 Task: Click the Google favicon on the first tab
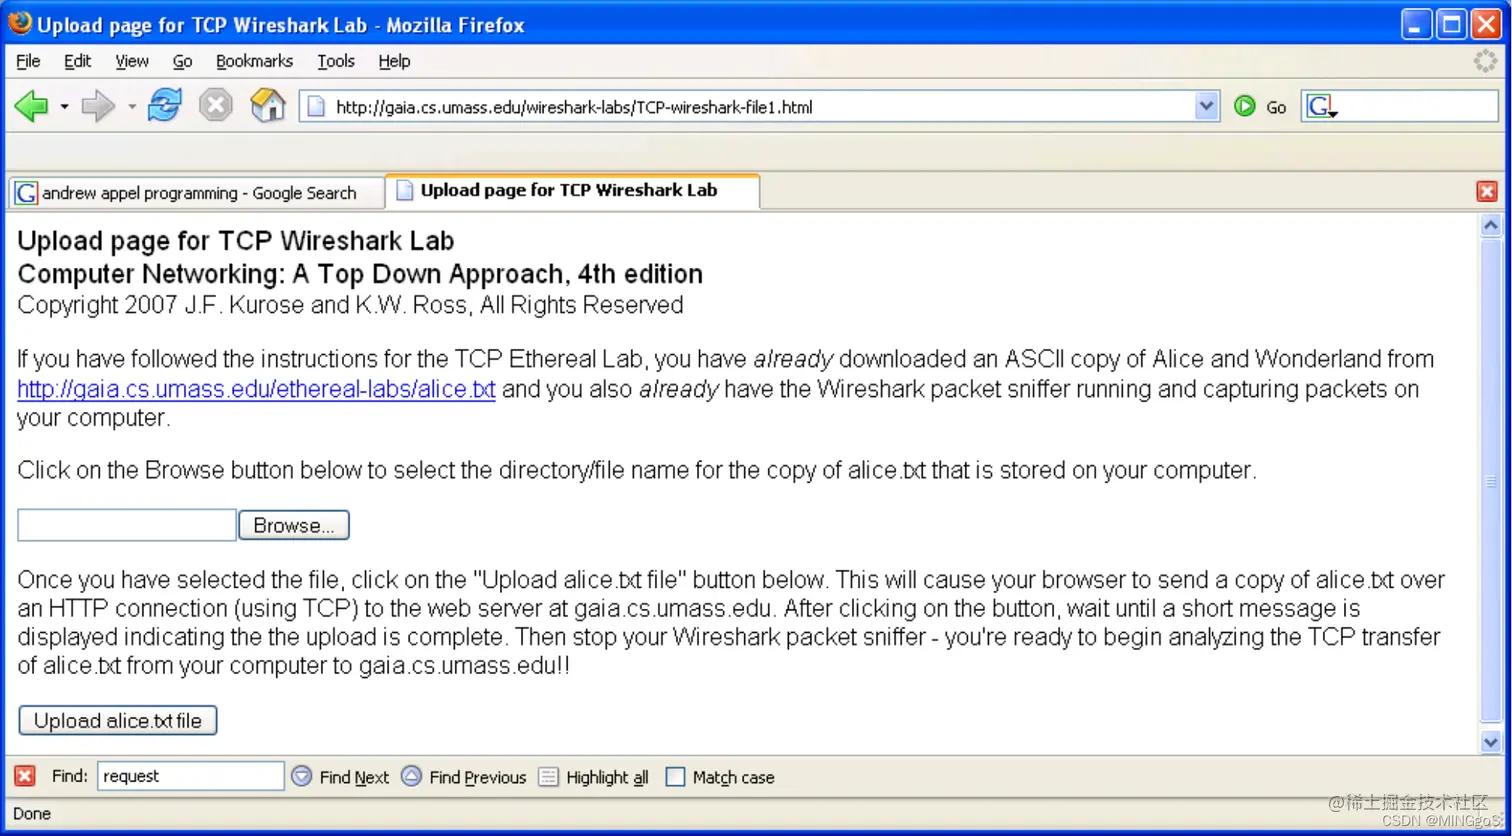(26, 193)
